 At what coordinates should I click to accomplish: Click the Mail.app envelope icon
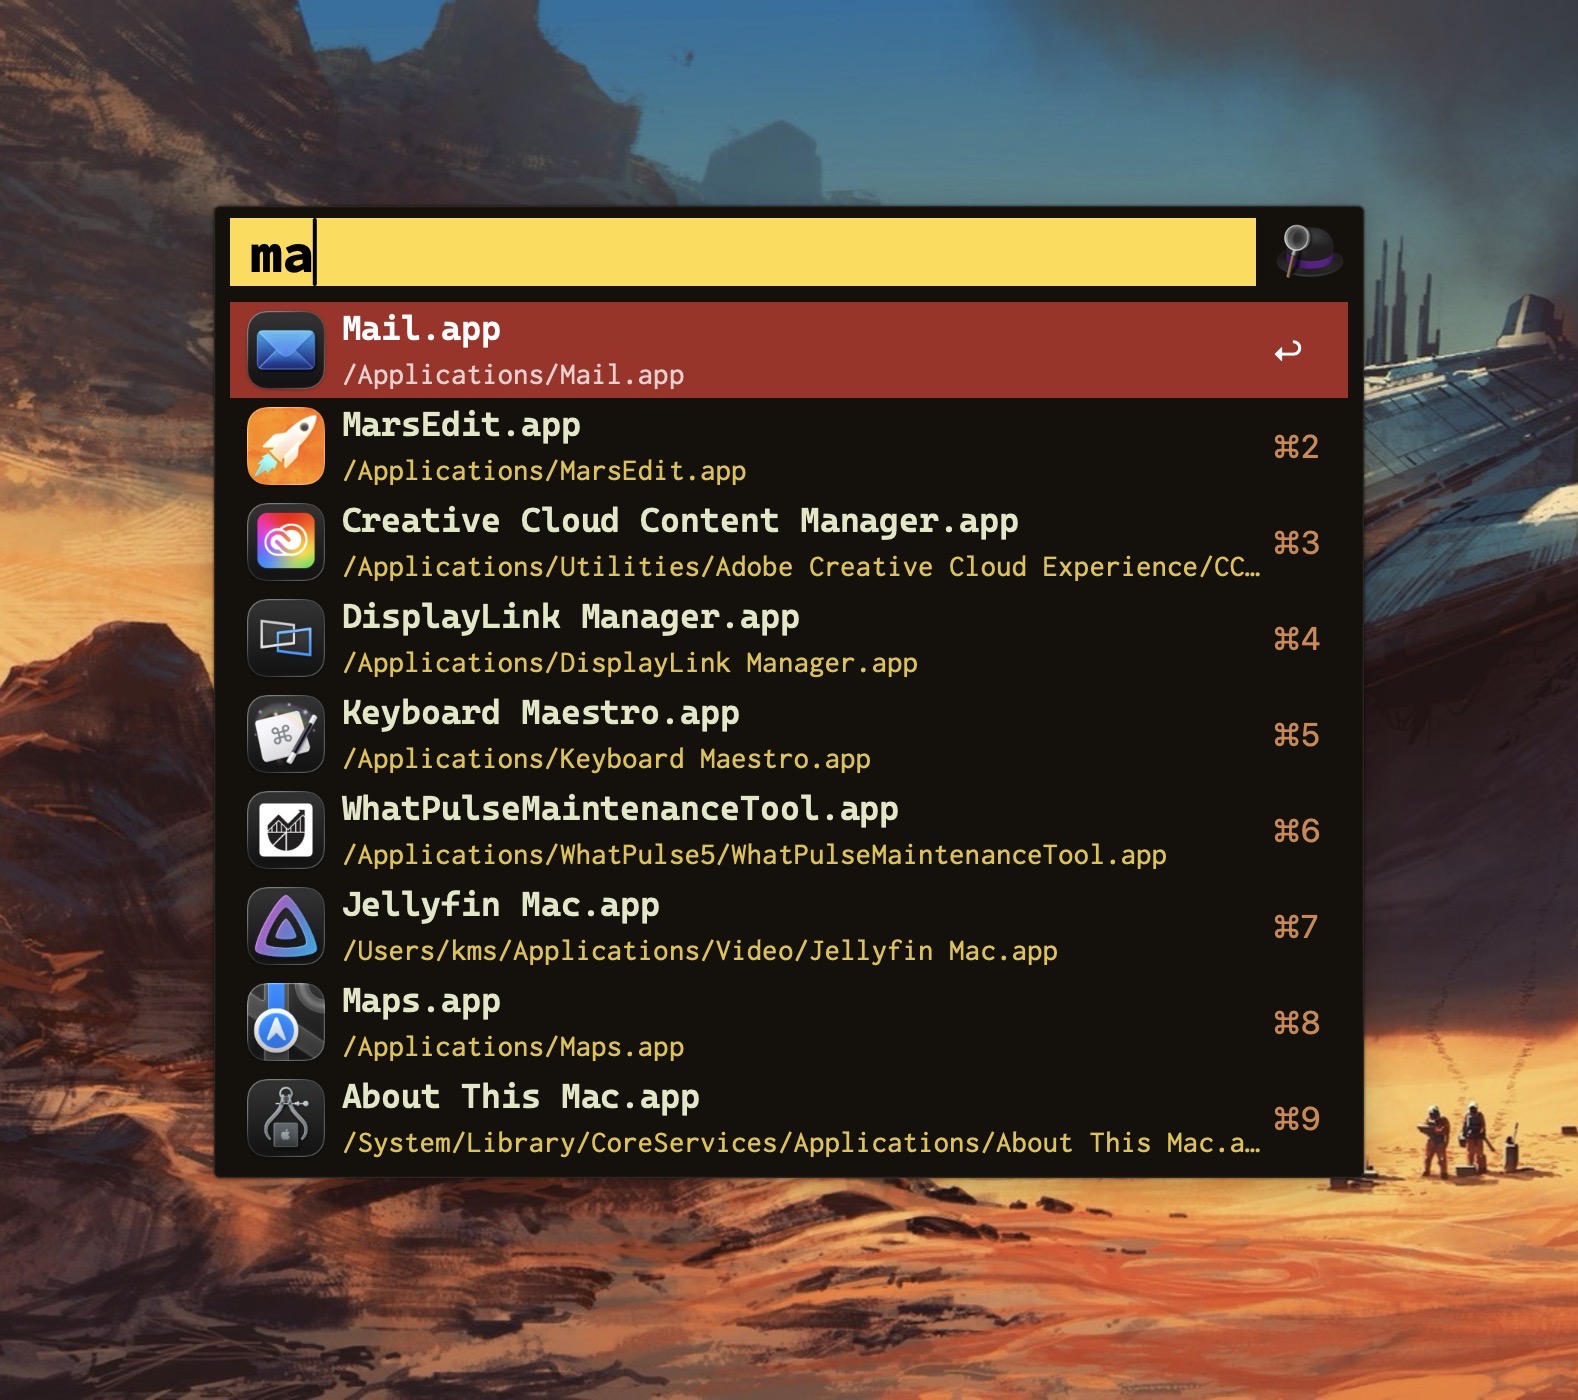[x=286, y=350]
